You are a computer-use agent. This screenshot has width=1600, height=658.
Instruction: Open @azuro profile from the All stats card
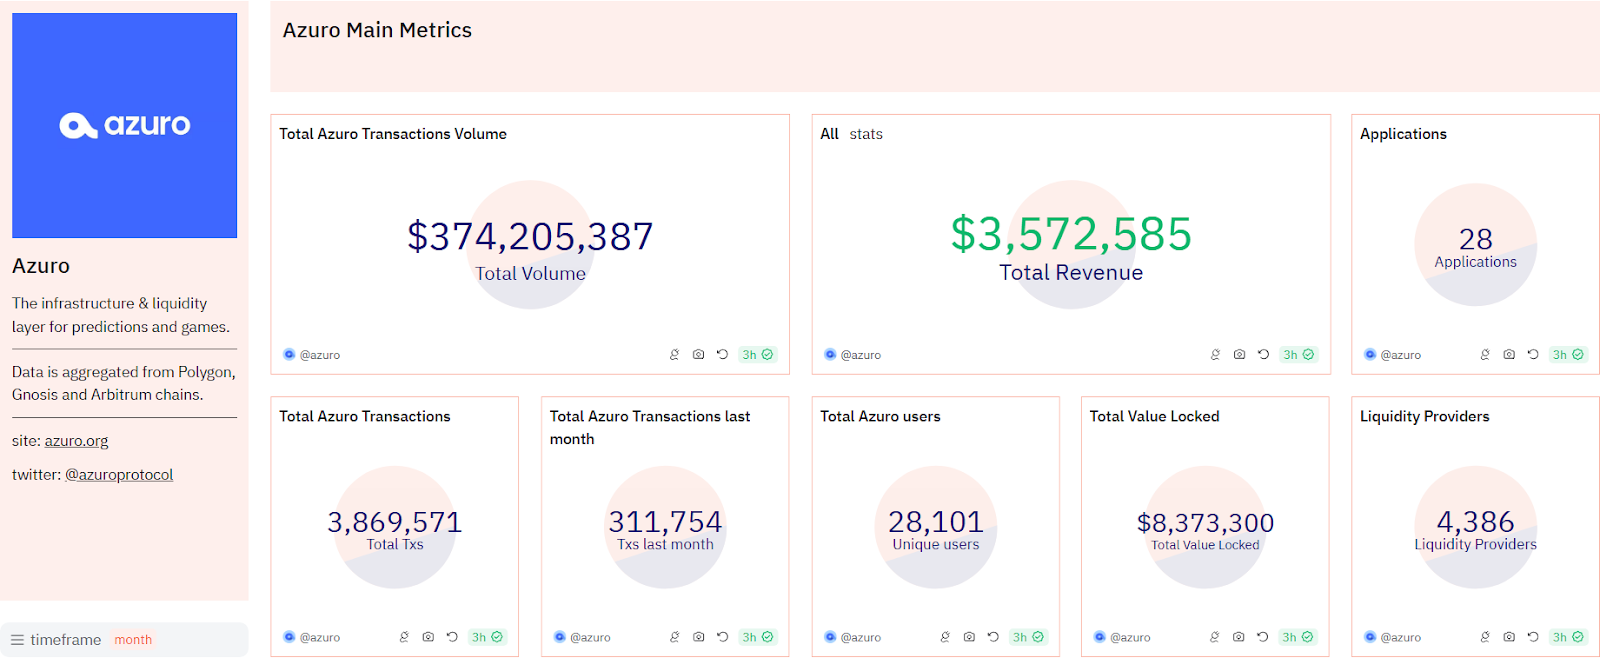click(x=853, y=355)
